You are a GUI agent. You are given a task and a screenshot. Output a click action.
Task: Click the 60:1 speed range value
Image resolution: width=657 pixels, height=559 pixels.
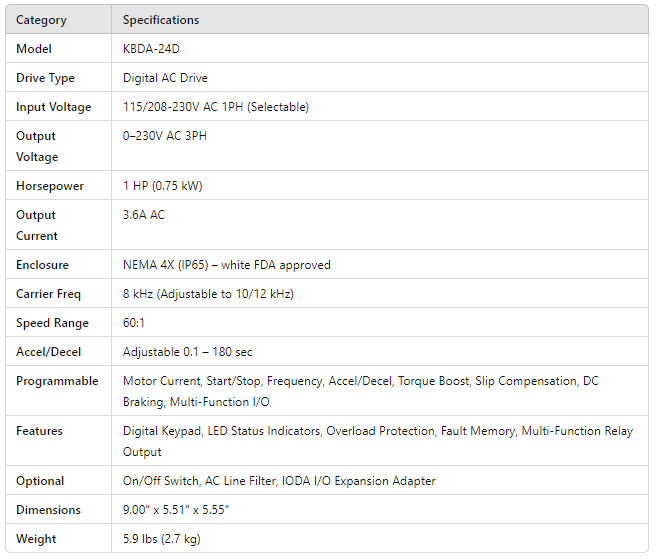tap(136, 323)
